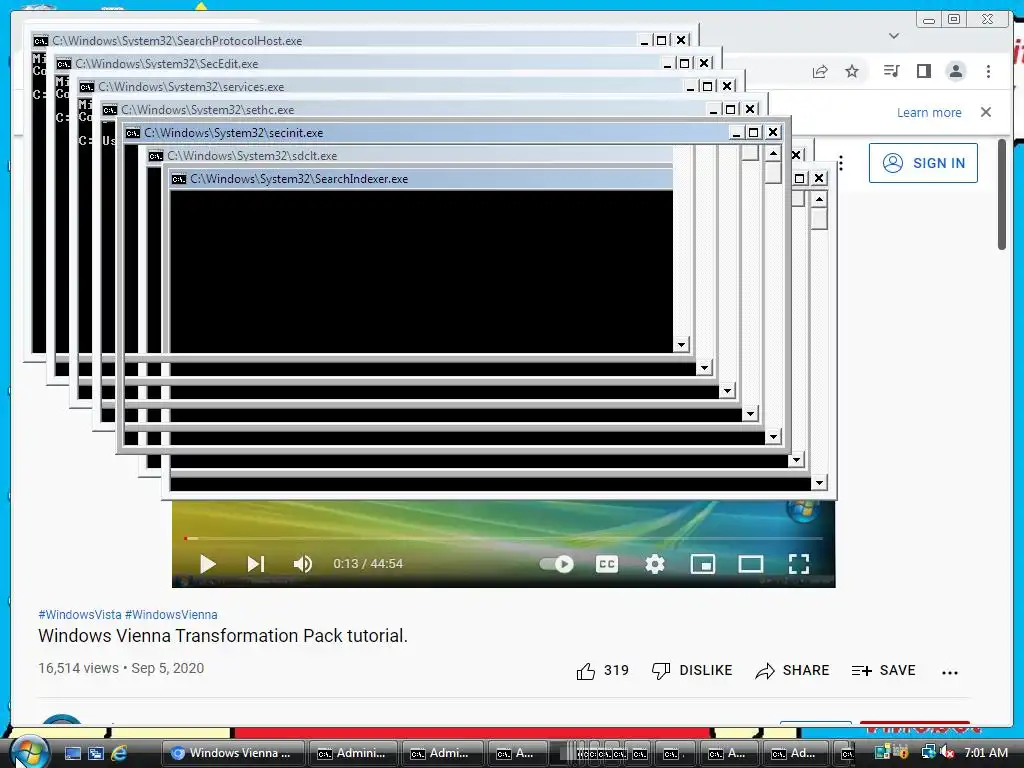The image size is (1024, 768).
Task: Bookmark this page with the star
Action: (852, 71)
